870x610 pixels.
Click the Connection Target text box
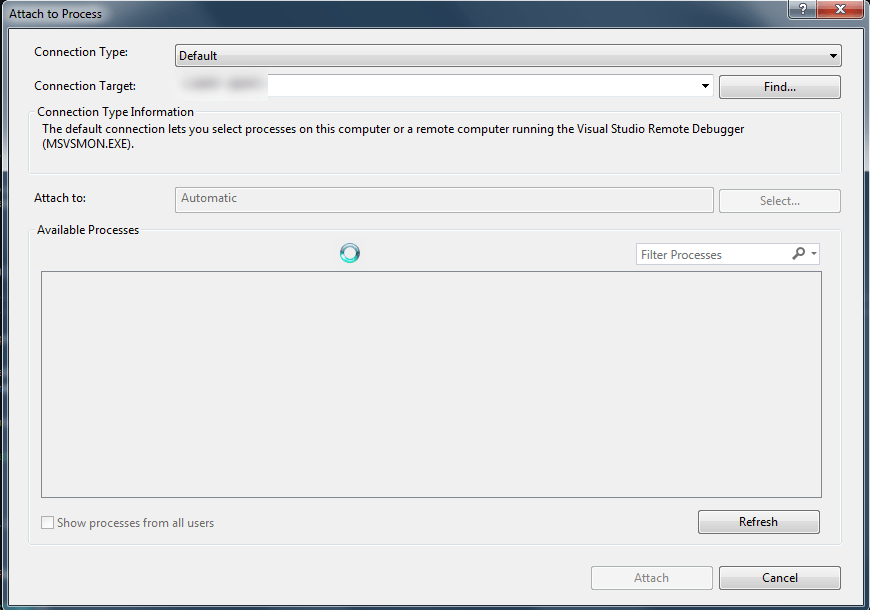click(x=480, y=86)
